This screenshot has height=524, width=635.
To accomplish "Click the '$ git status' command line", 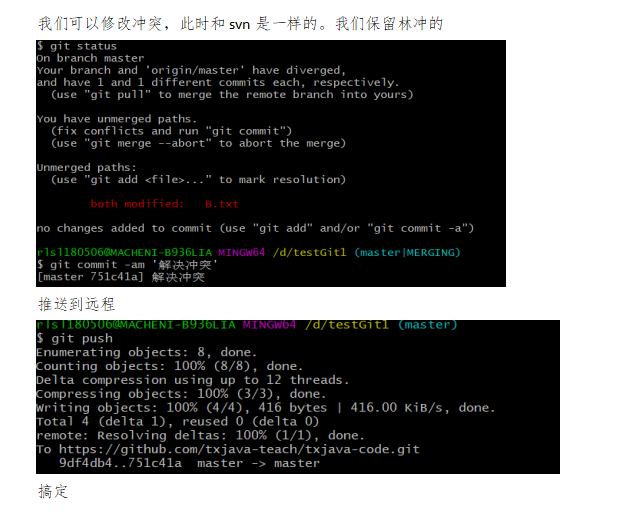I will tap(77, 46).
